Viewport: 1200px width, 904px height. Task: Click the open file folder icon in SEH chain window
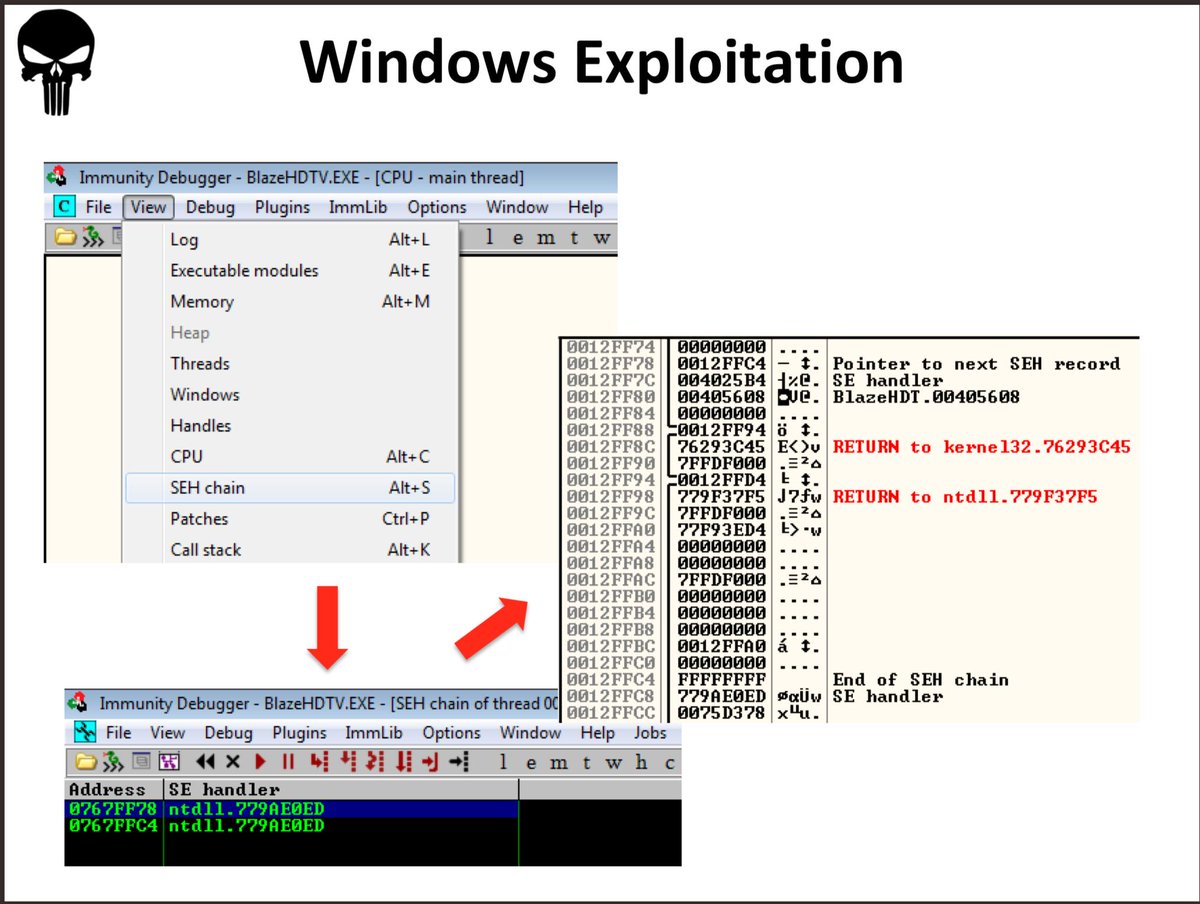86,762
